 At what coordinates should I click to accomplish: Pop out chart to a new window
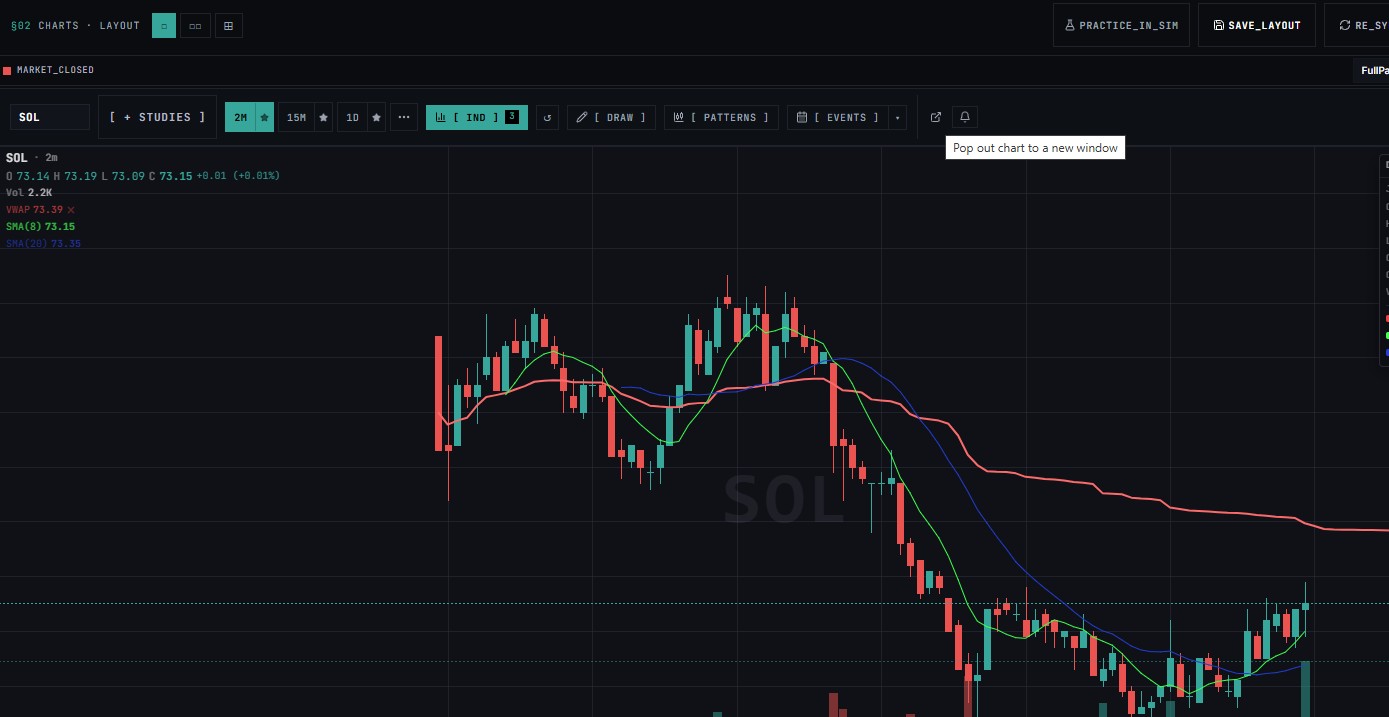936,117
